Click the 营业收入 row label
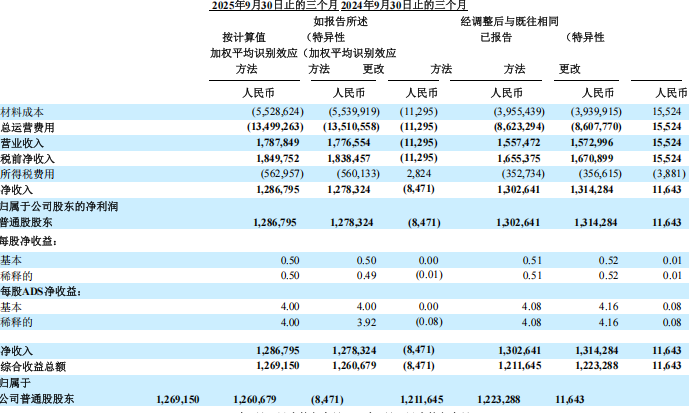700x413 pixels. pos(22,143)
